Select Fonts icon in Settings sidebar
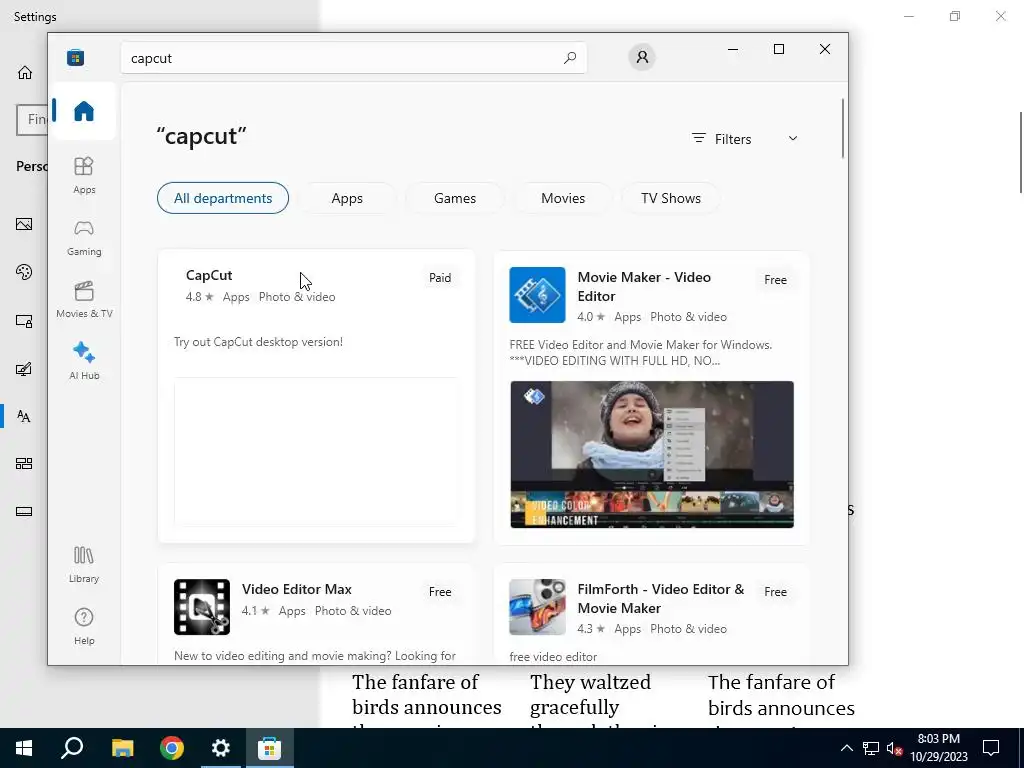 [24, 416]
